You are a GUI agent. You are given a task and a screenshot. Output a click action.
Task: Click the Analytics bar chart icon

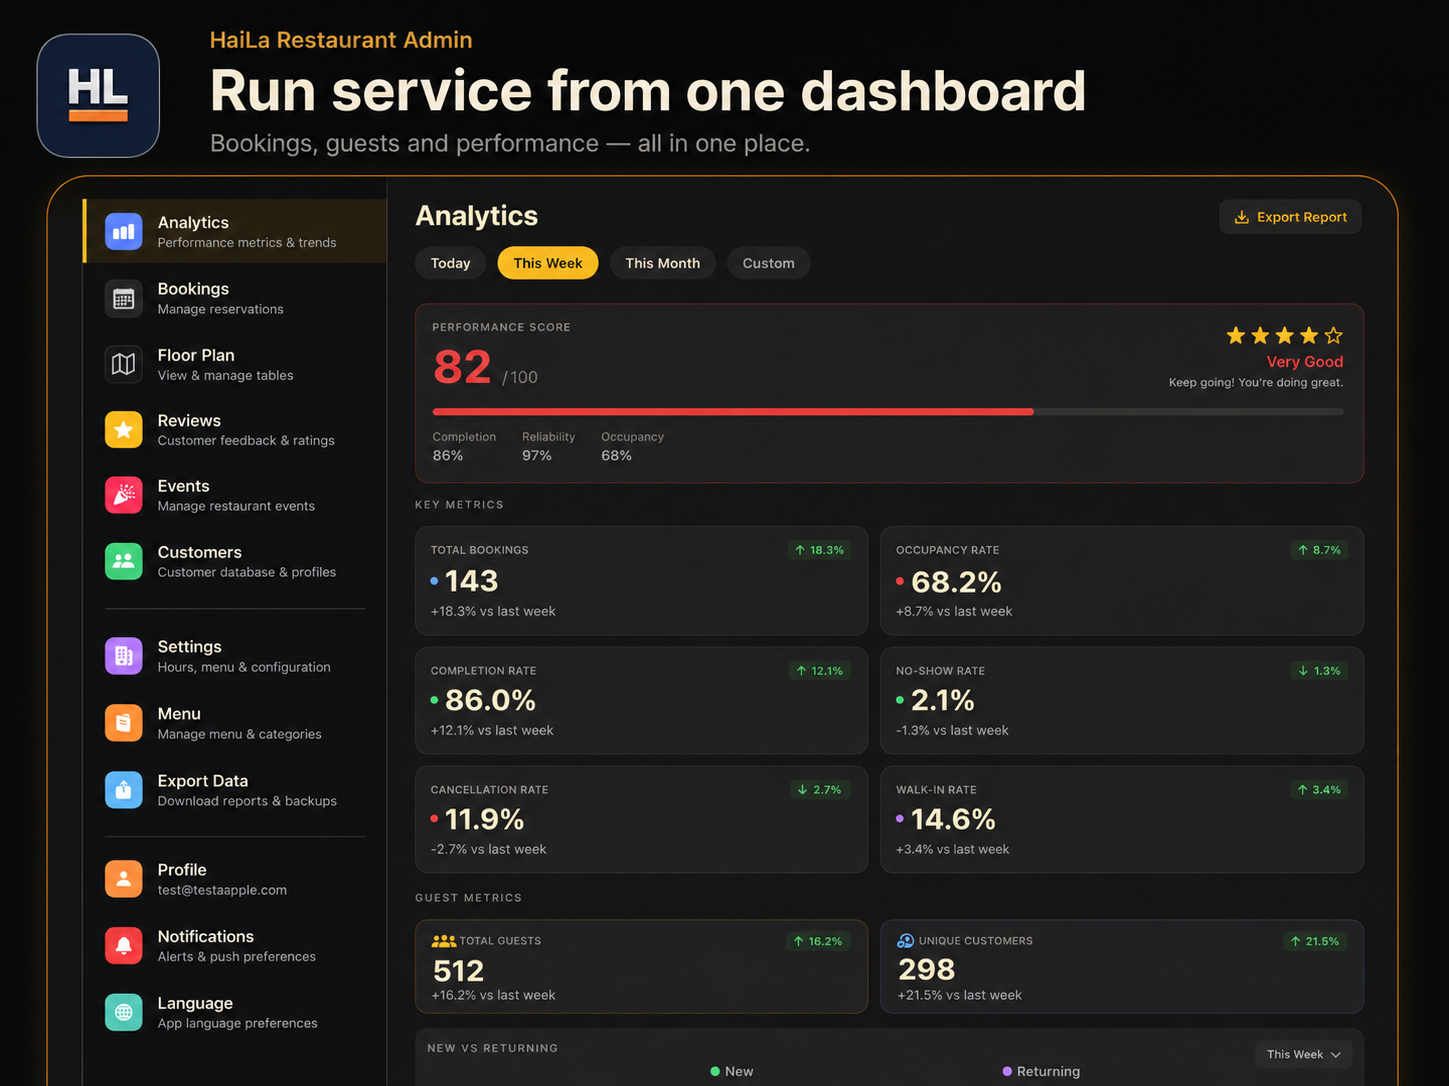[x=123, y=232]
